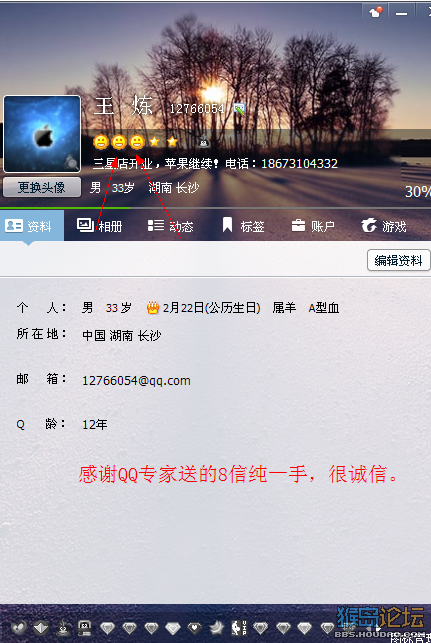Click the gray penguin icon after level stars

(203, 142)
